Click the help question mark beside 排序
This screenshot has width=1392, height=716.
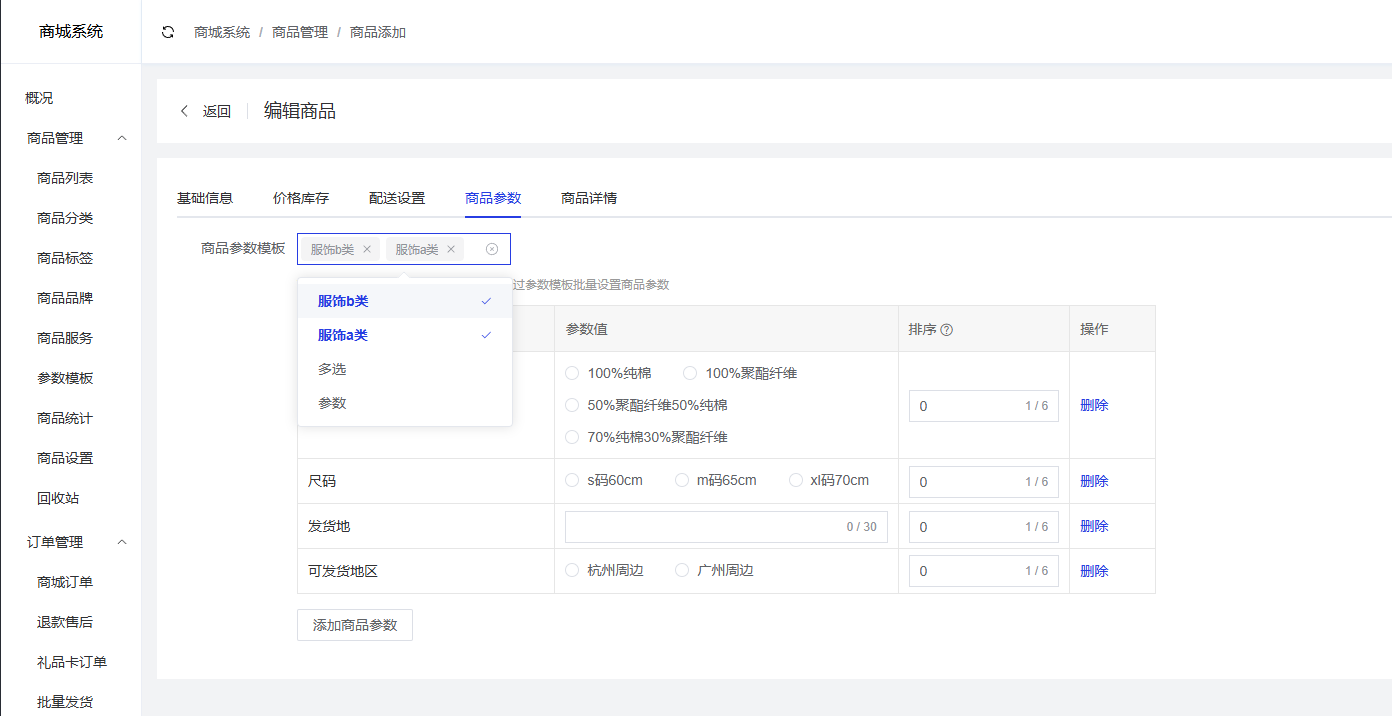(x=946, y=328)
